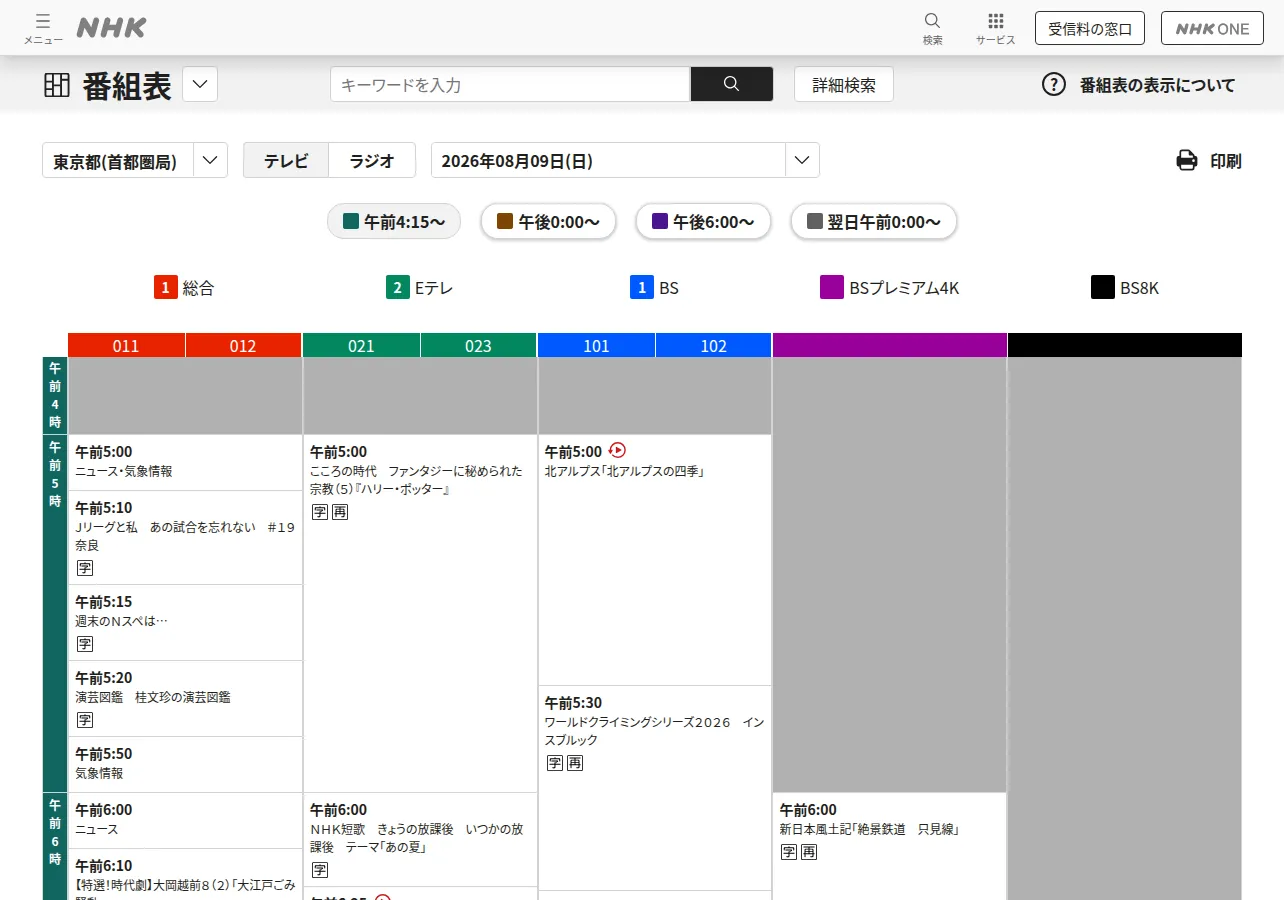1284x900 pixels.
Task: Click the black BS8K color square
Action: click(x=1102, y=288)
